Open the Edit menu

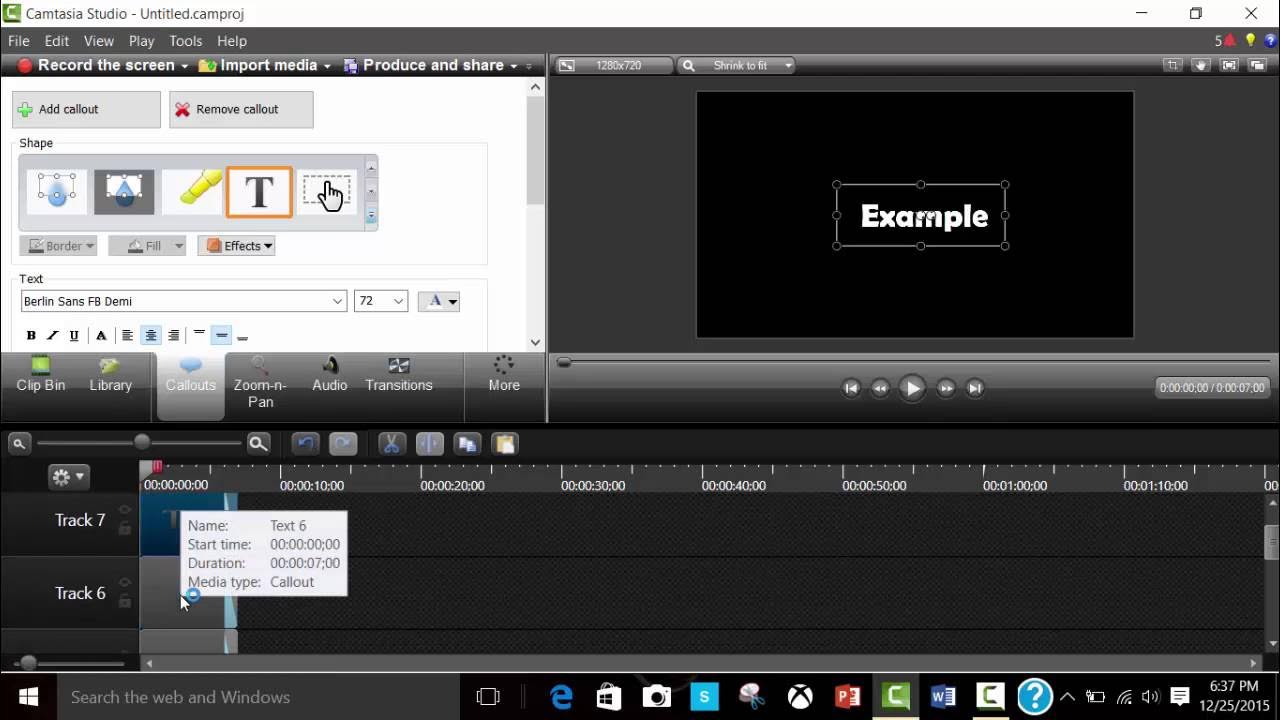[x=57, y=41]
